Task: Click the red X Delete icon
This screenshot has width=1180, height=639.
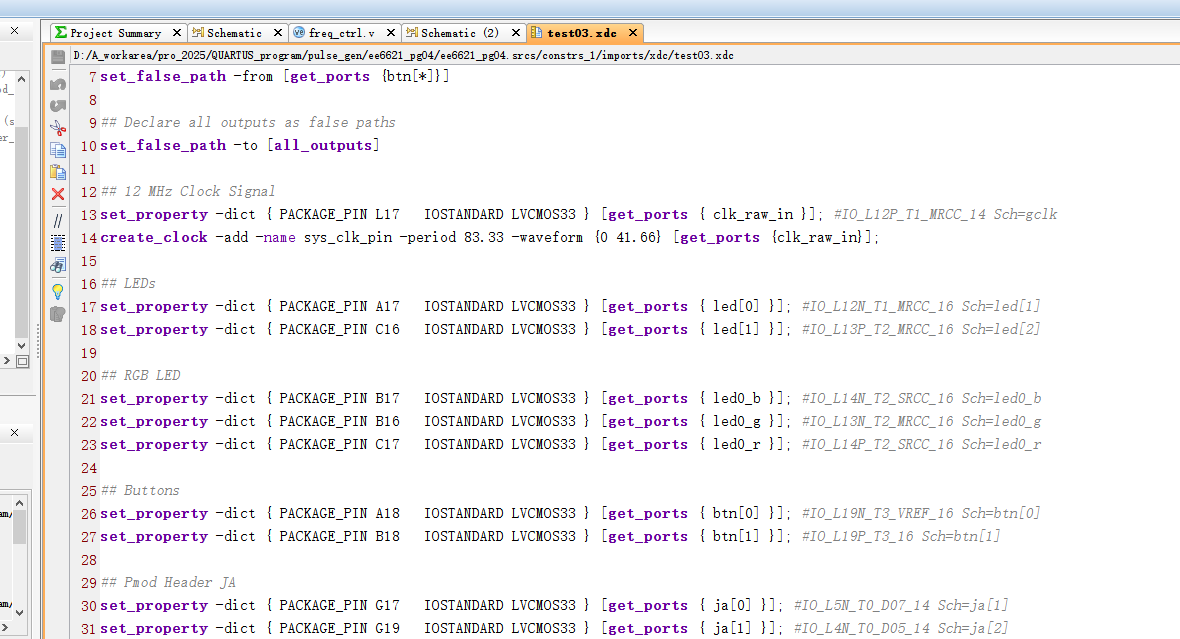Action: 58,194
